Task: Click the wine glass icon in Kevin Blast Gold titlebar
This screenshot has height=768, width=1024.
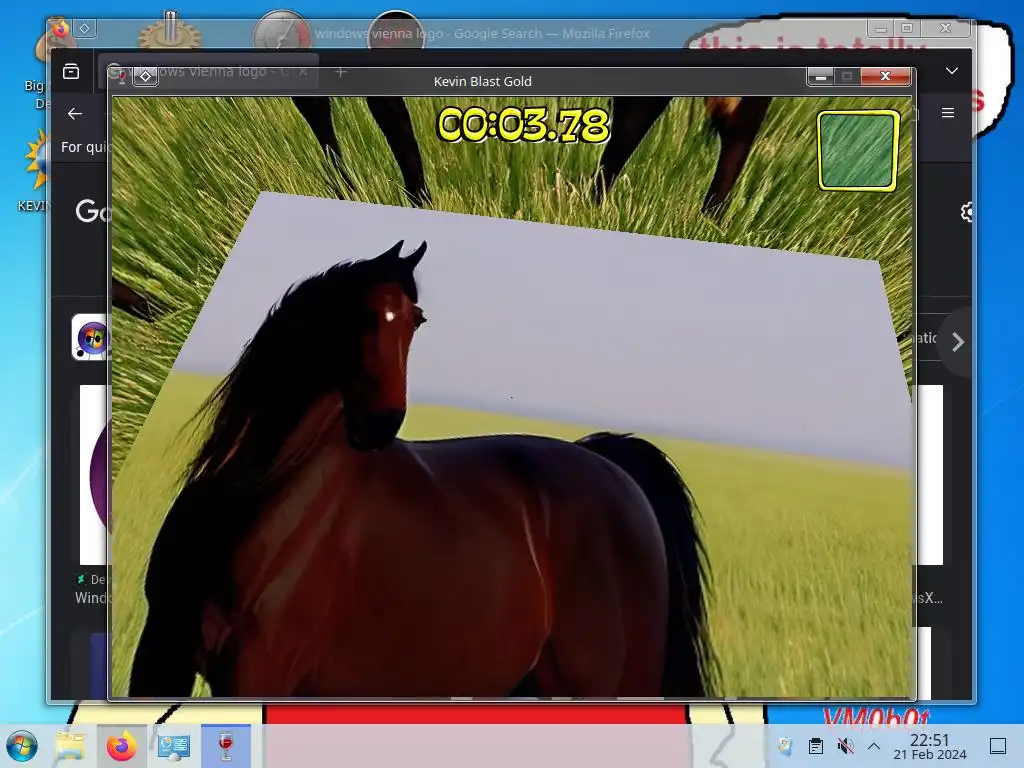Action: tap(121, 76)
